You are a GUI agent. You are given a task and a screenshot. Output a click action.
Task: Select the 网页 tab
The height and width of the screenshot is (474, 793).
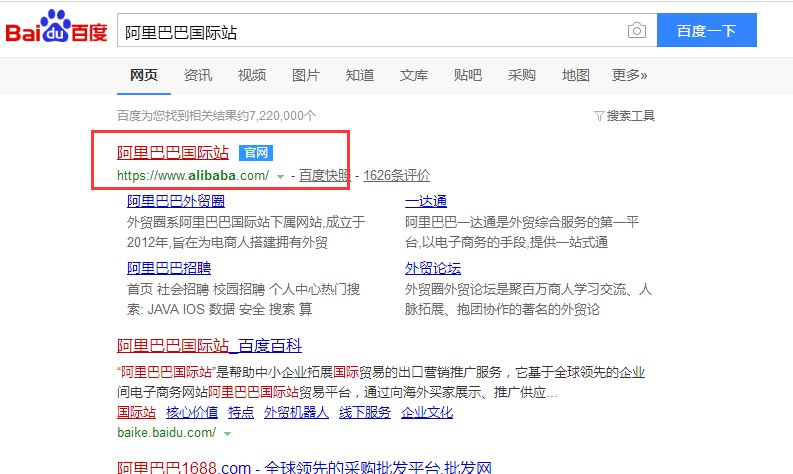[x=144, y=75]
